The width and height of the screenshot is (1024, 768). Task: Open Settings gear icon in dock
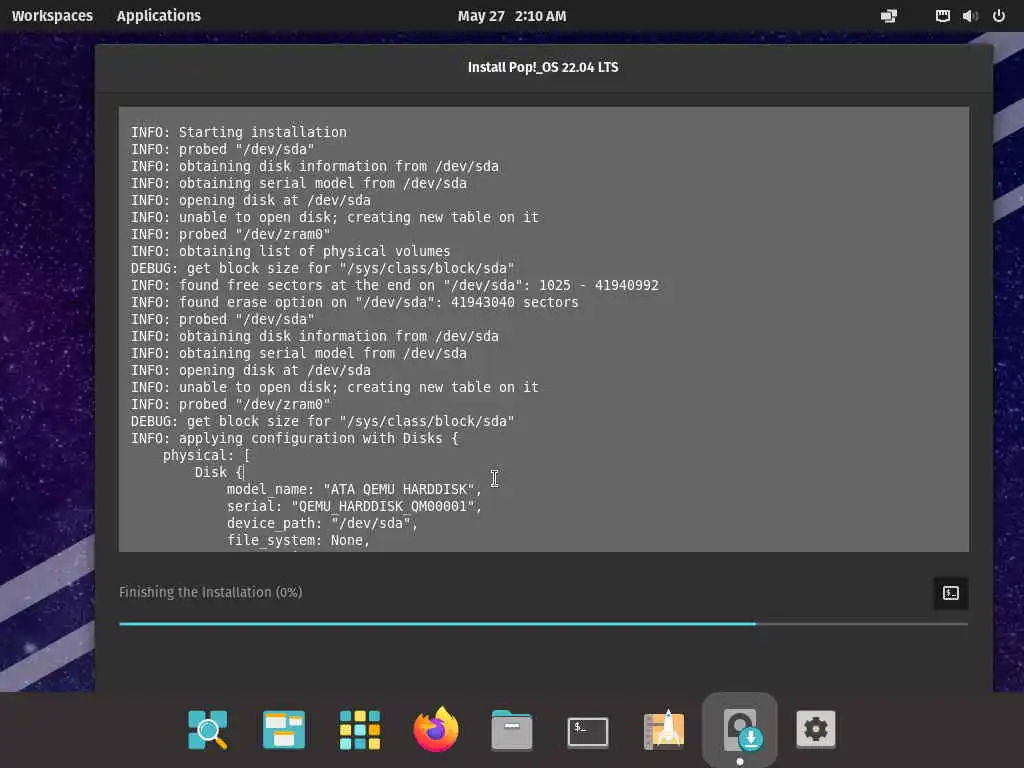tap(816, 729)
